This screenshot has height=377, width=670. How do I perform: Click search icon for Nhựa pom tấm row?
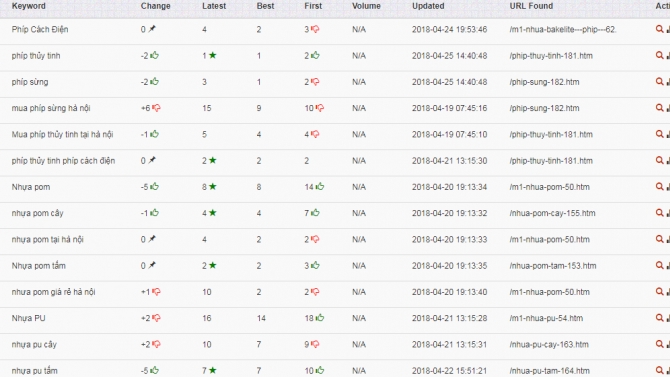659,265
